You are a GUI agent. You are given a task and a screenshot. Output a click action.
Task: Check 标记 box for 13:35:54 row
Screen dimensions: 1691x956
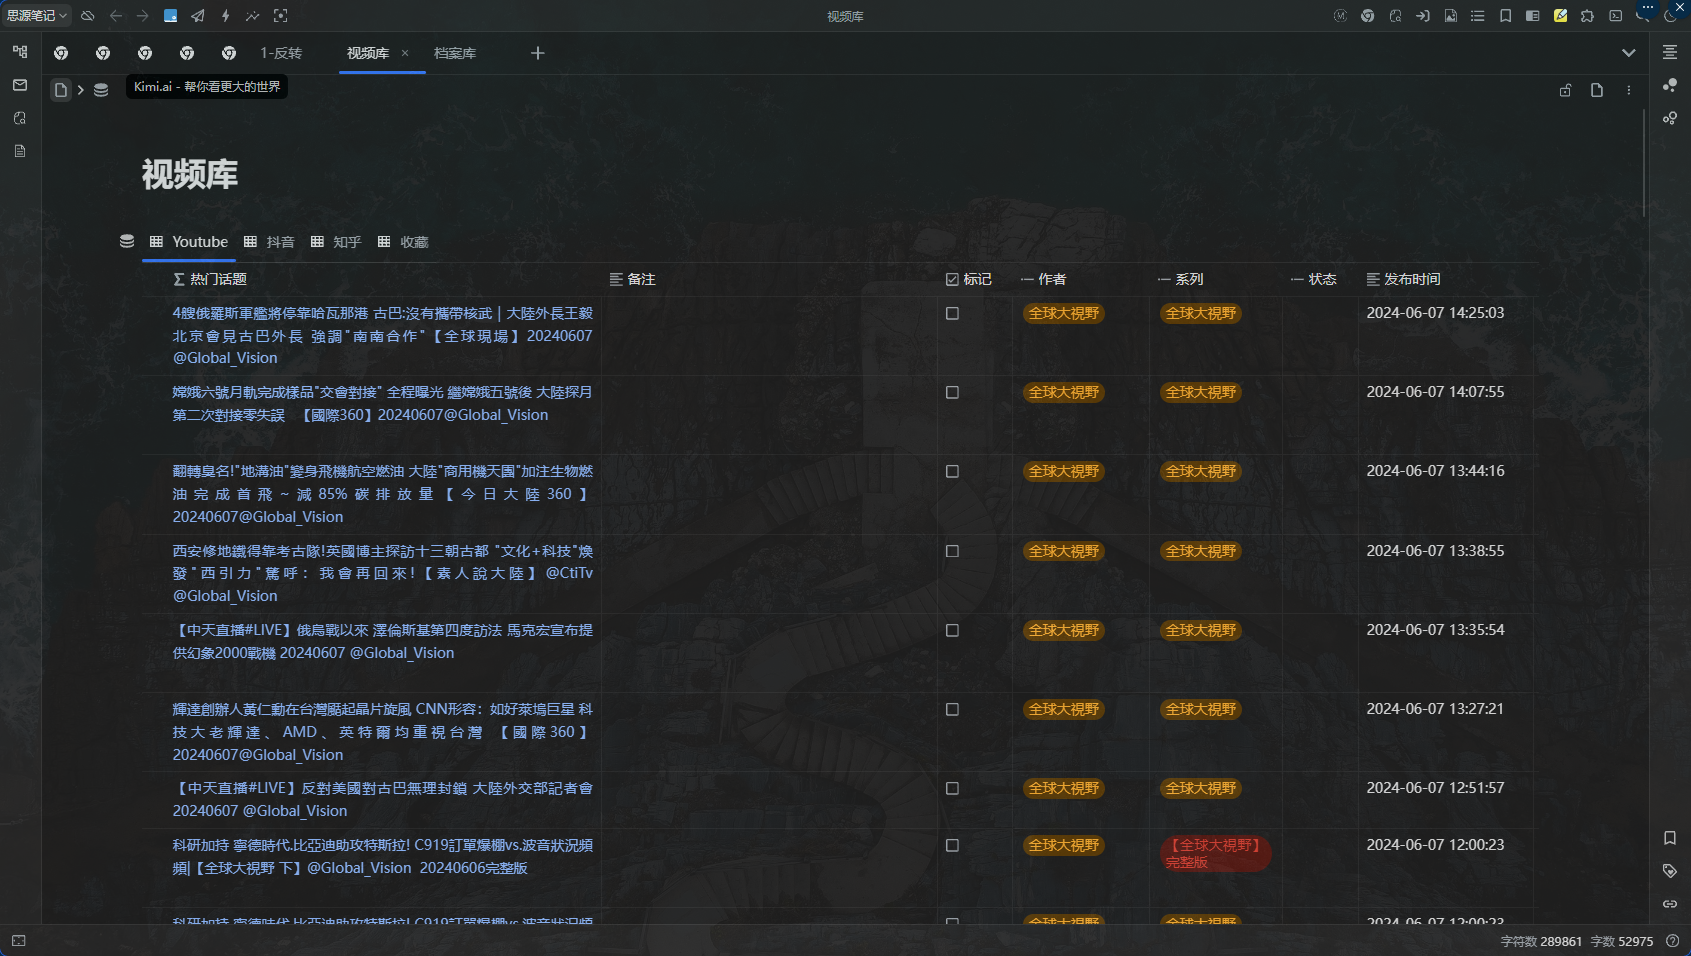pos(952,630)
